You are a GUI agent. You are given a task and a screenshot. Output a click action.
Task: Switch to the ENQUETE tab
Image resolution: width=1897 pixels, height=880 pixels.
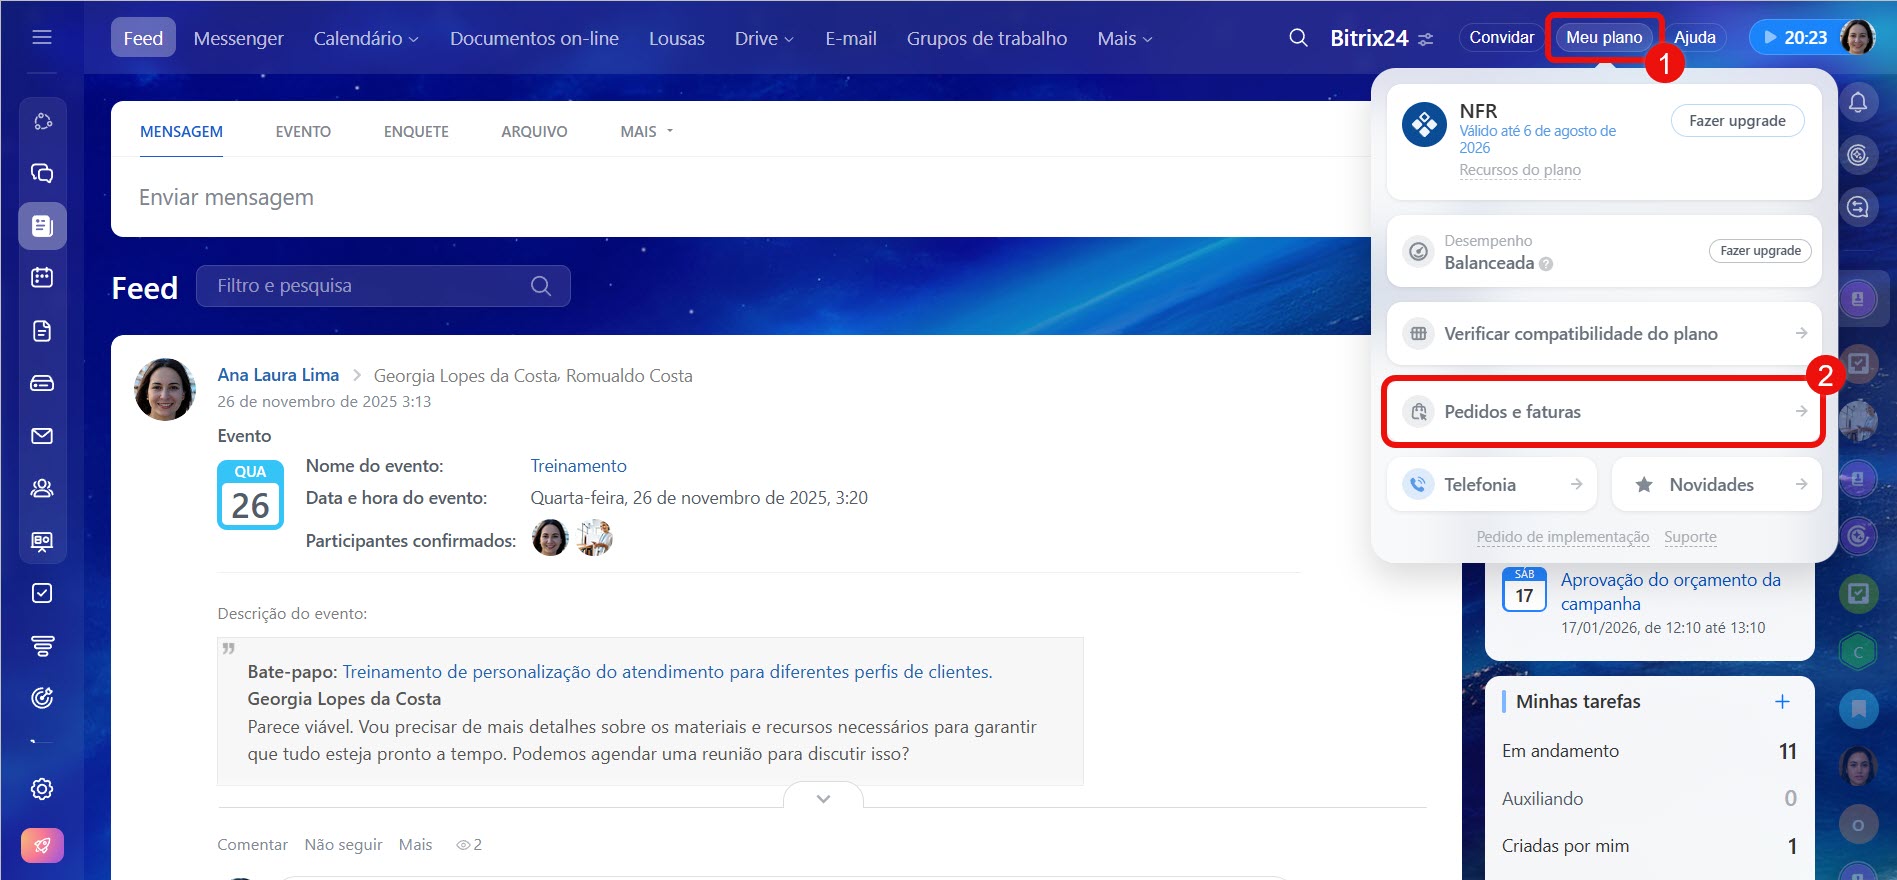pyautogui.click(x=416, y=132)
